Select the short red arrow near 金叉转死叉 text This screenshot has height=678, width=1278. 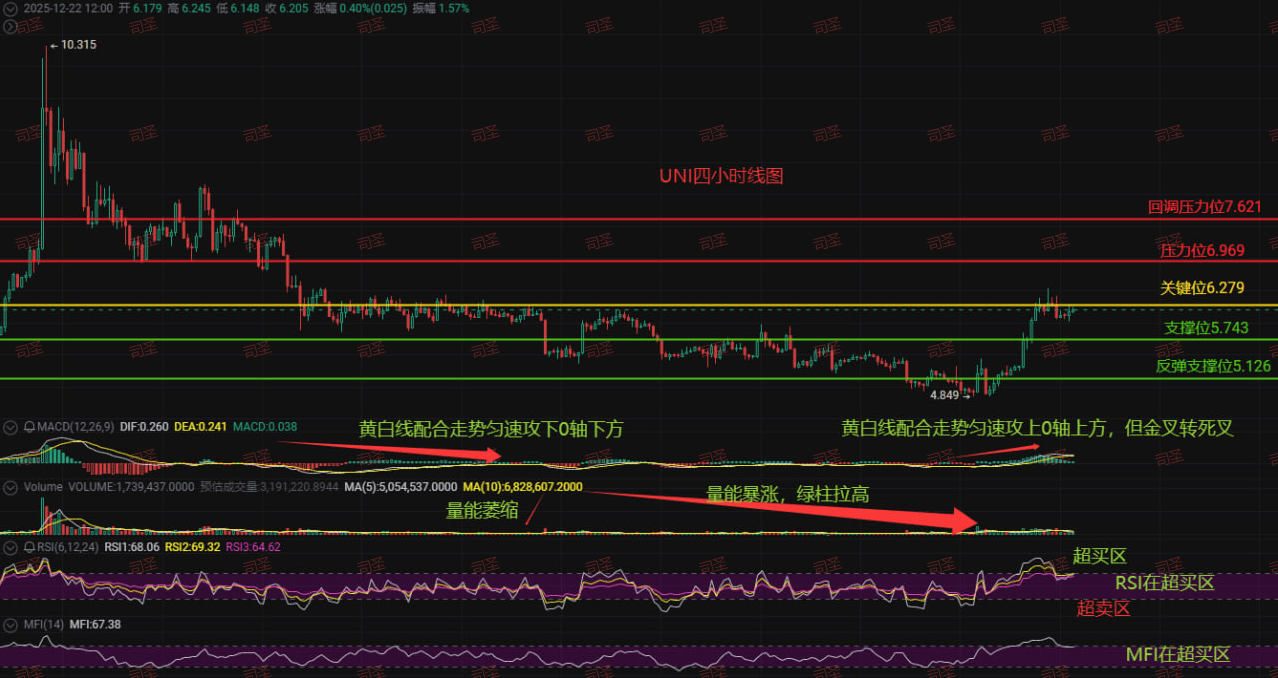pos(996,452)
